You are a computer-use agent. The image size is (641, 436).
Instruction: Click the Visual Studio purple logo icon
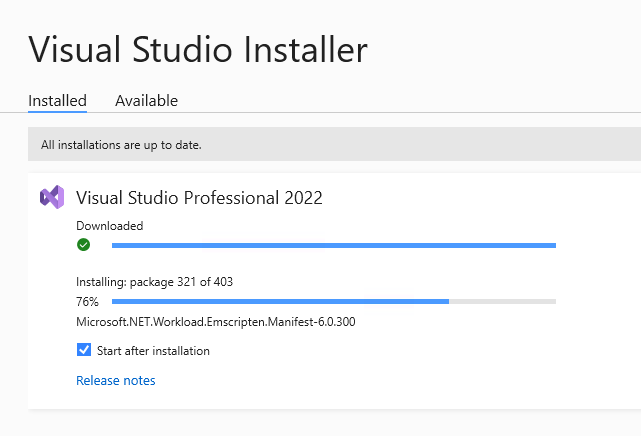[x=52, y=197]
